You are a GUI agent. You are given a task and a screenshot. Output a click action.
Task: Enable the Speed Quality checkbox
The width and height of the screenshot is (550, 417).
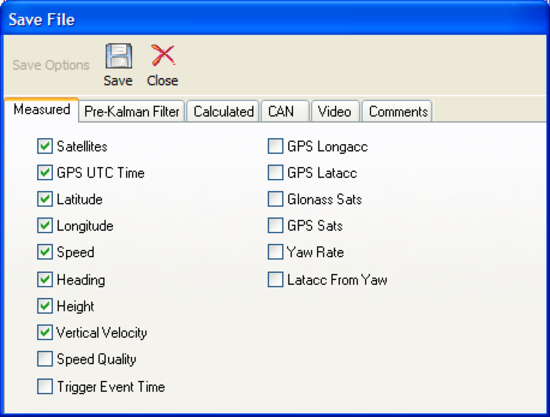[x=45, y=359]
